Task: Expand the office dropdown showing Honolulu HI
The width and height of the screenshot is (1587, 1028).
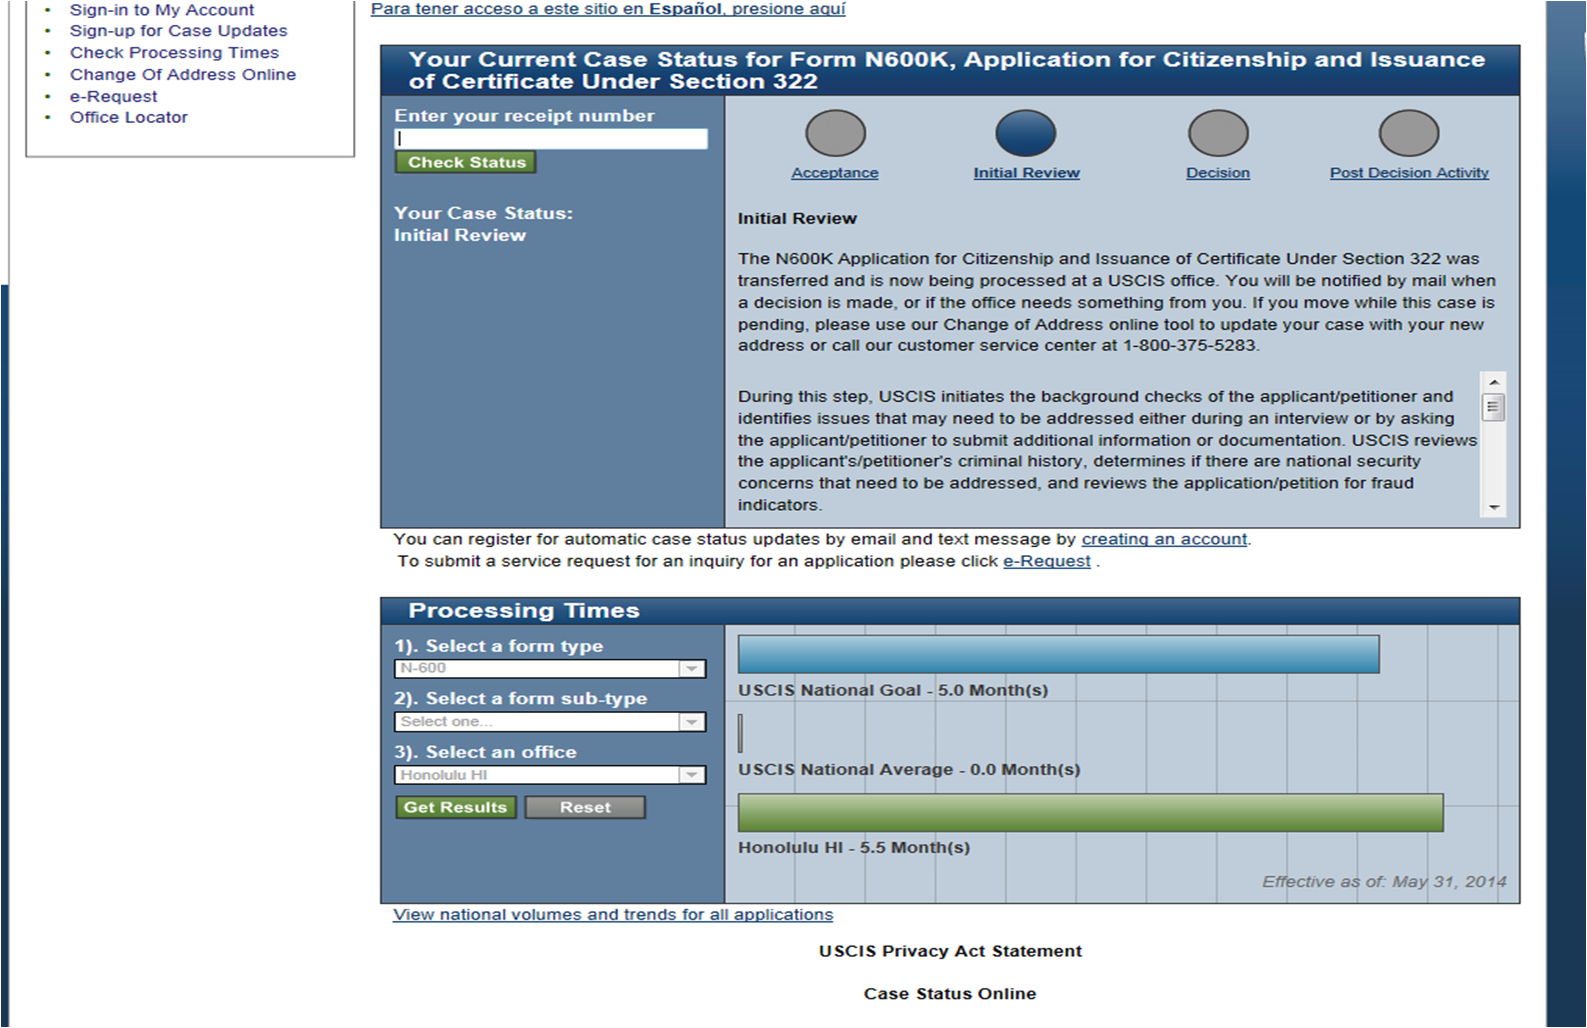Action: (x=550, y=775)
